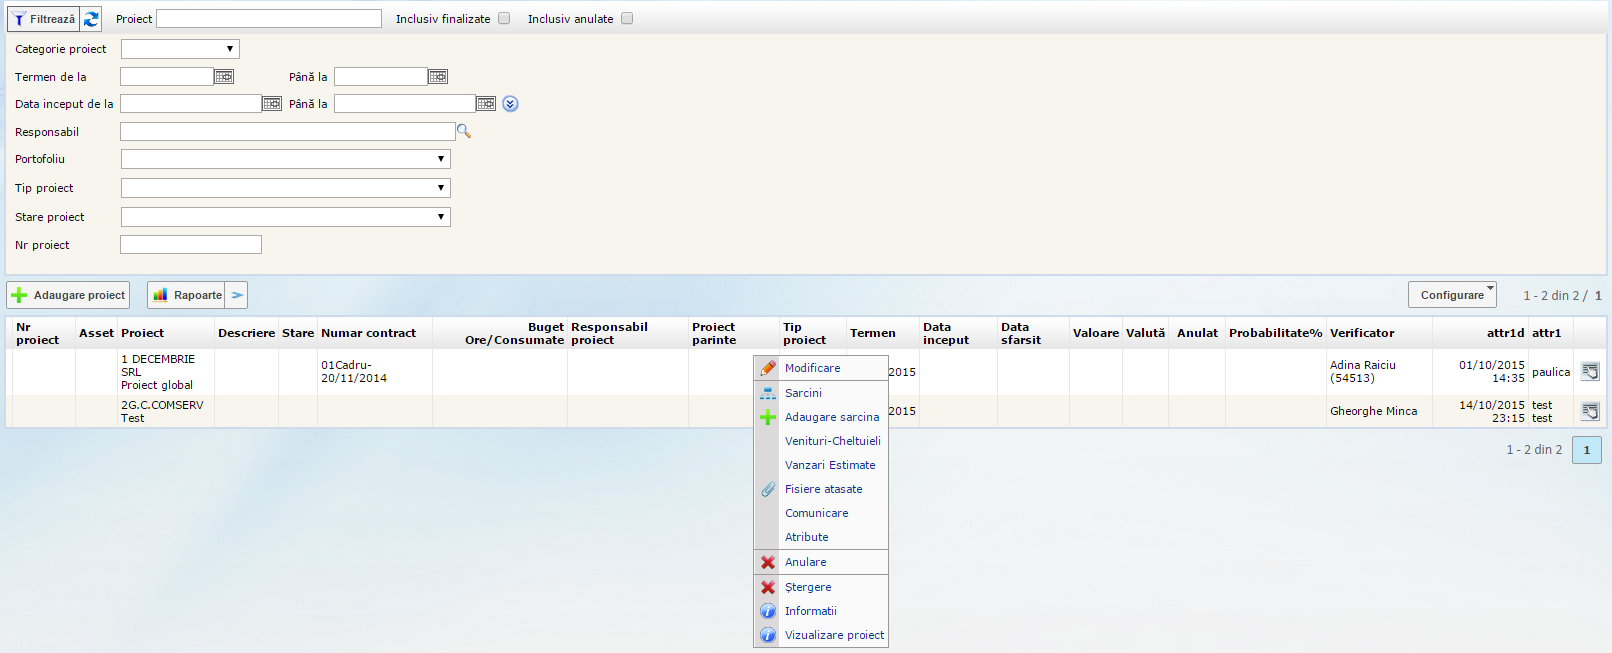
Task: Open calendar picker for Data inceput Până la
Action: (486, 104)
